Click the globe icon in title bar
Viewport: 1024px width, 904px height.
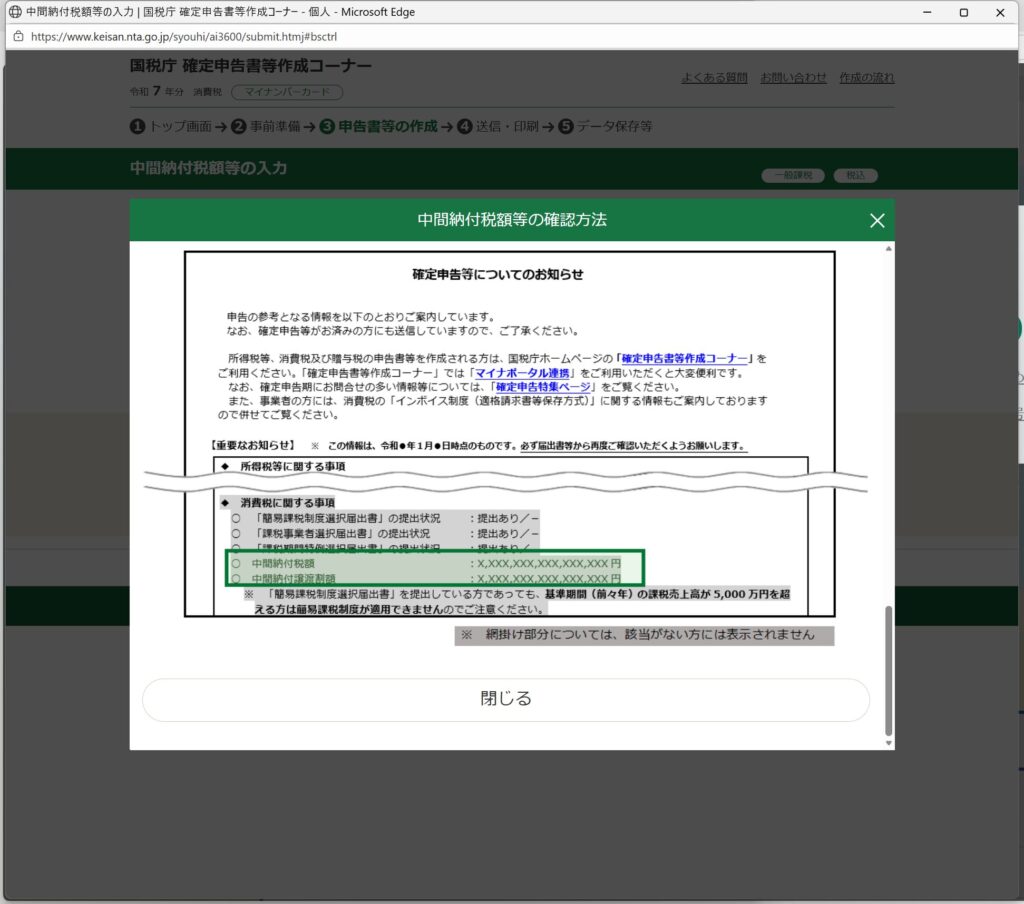14,12
